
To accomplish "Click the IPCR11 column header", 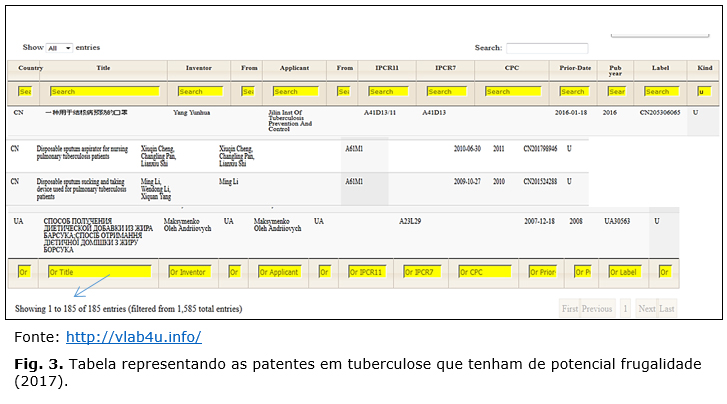I will tap(387, 69).
